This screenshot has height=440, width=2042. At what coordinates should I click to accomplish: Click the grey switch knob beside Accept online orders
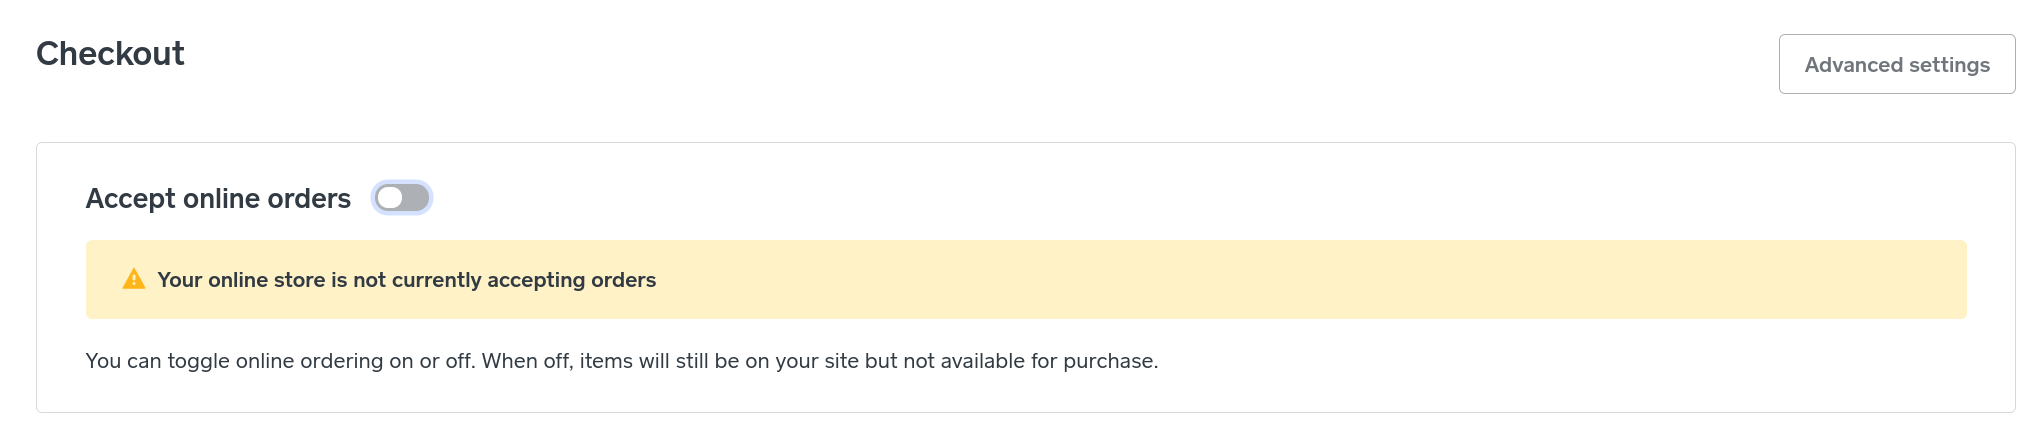[390, 198]
